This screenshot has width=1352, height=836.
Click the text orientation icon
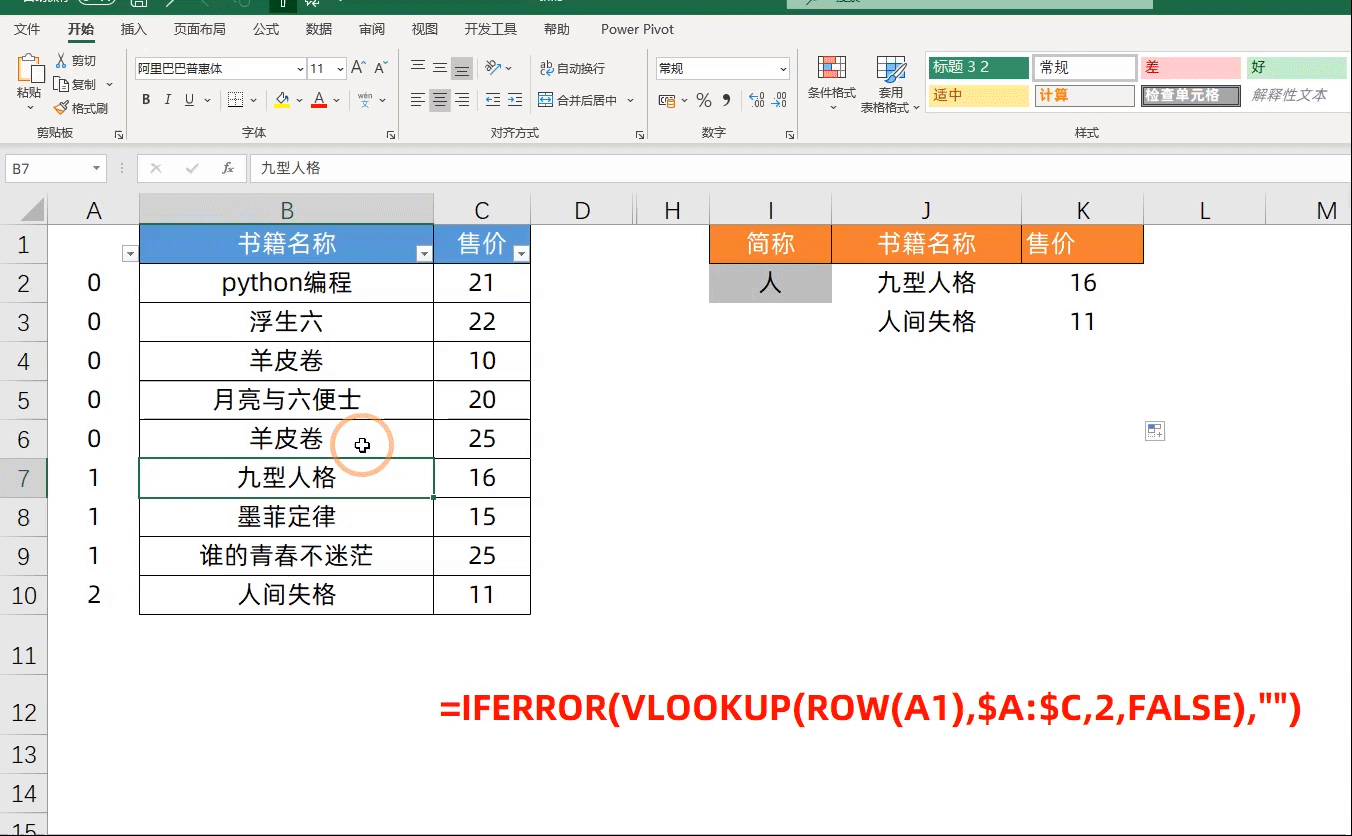coord(493,68)
